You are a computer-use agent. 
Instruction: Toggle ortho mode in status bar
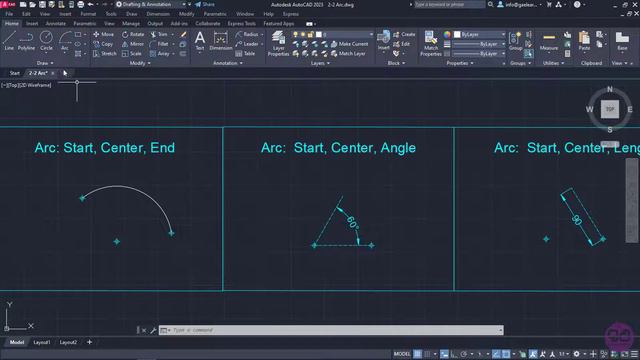(x=454, y=354)
